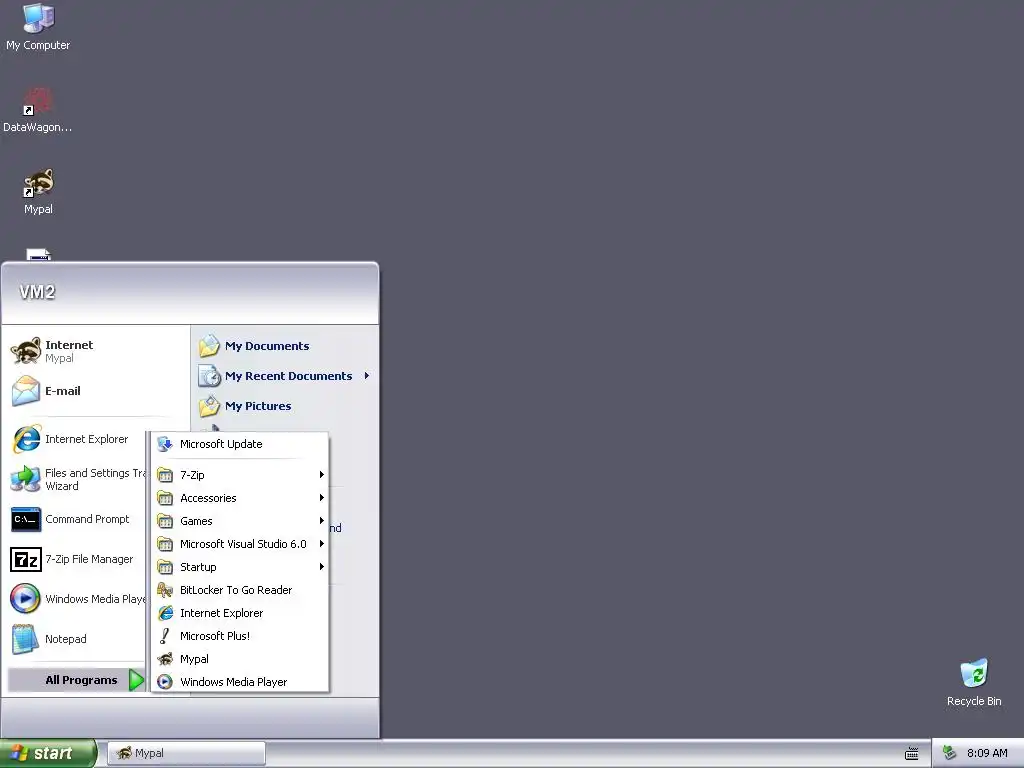This screenshot has height=768, width=1024.
Task: Open Startup program group
Action: click(240, 567)
